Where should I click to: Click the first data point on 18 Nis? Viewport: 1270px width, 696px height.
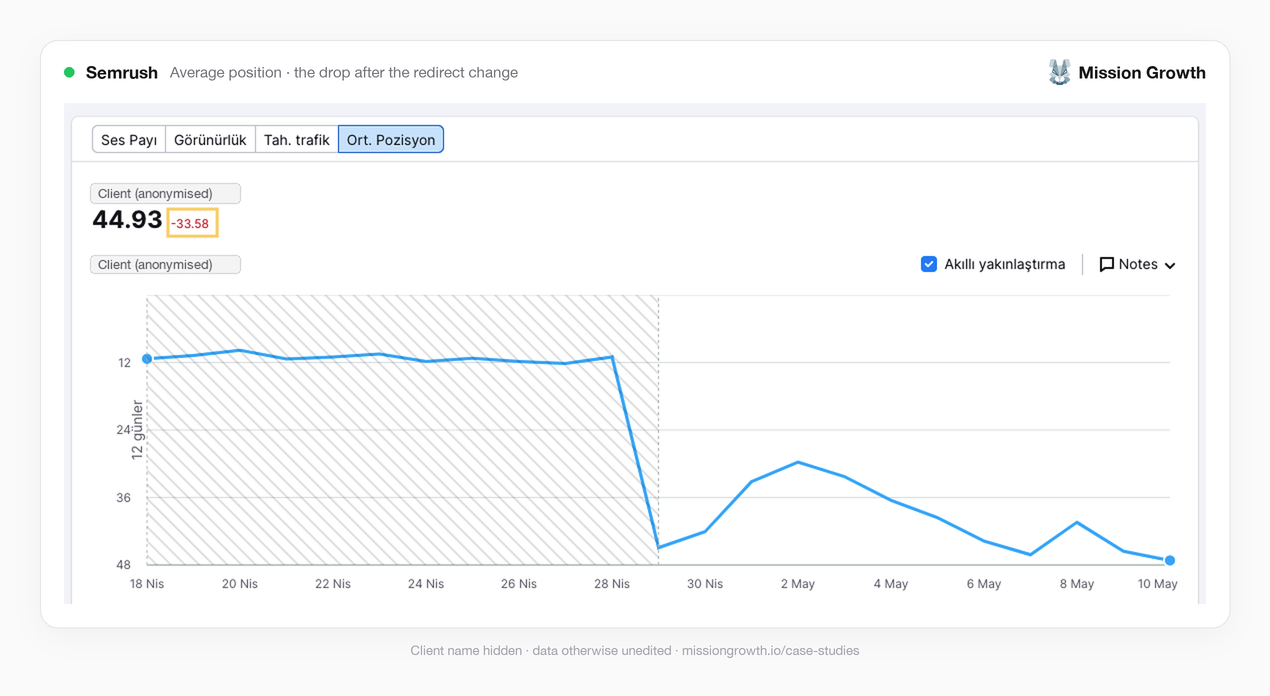point(147,359)
